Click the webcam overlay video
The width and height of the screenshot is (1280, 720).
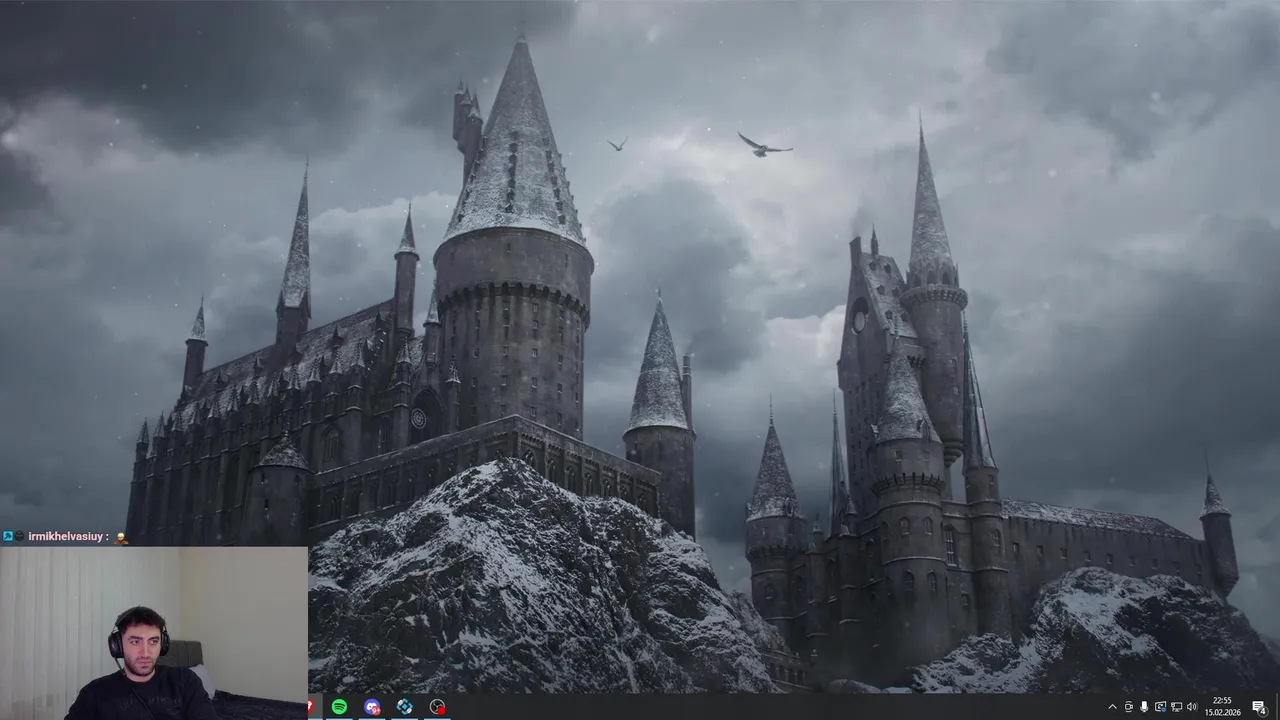pyautogui.click(x=154, y=633)
